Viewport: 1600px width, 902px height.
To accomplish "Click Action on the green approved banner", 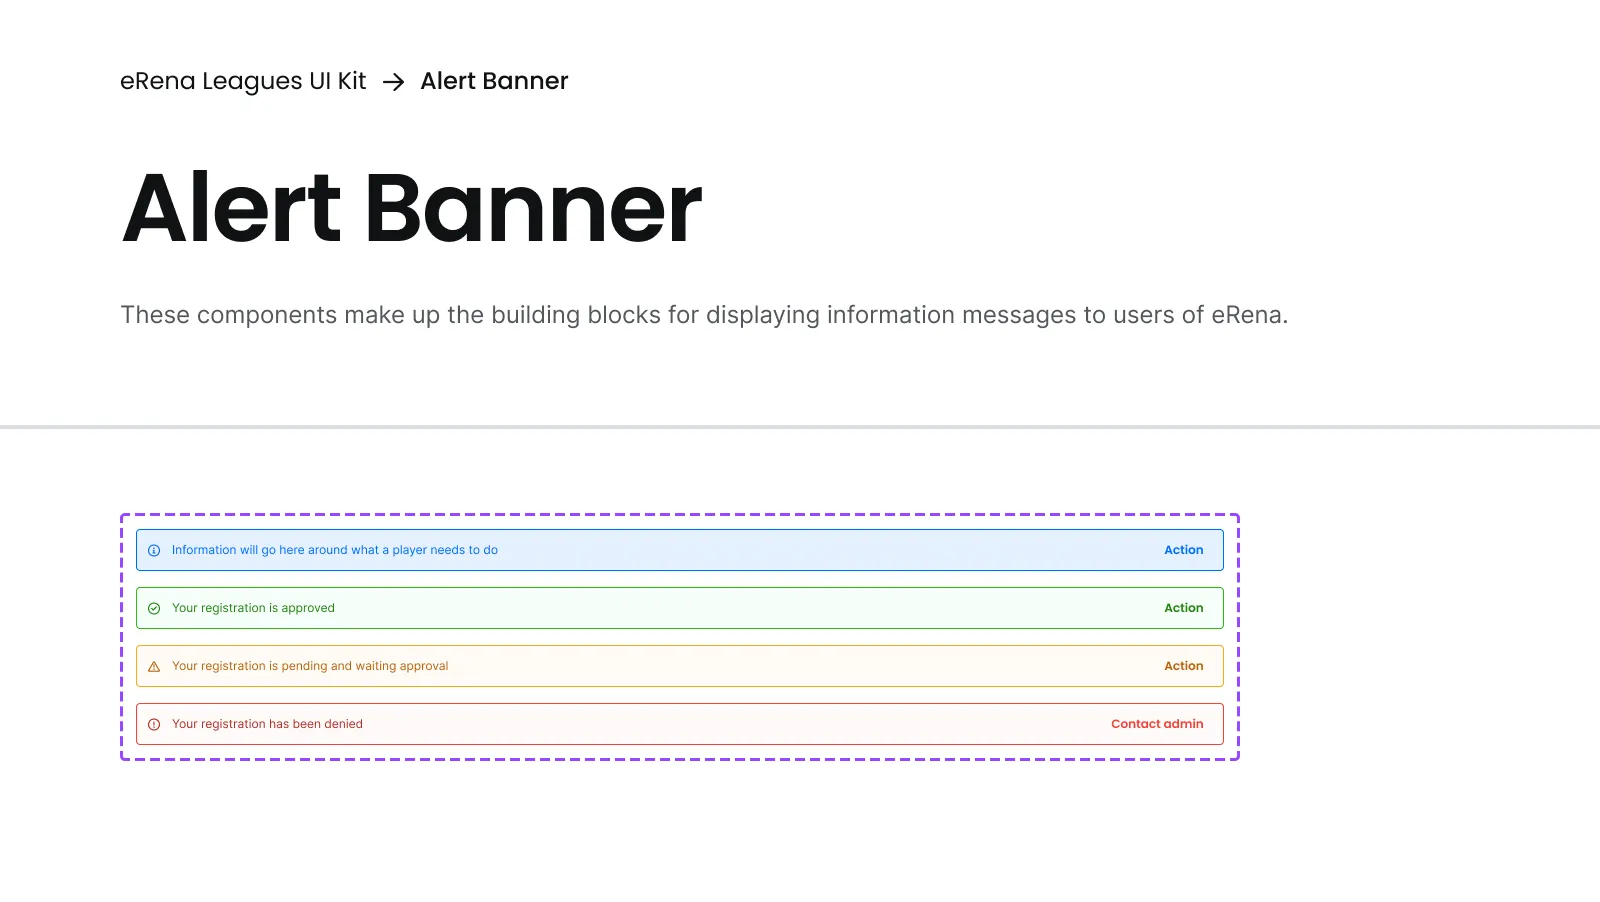I will point(1183,607).
